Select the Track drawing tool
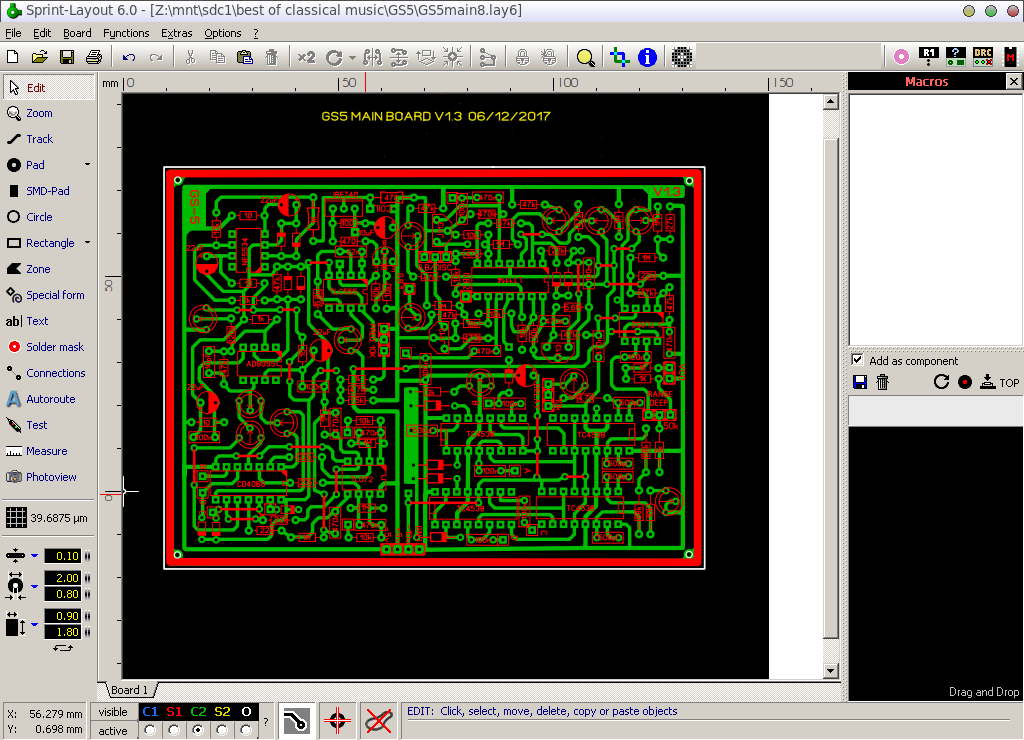 point(40,139)
